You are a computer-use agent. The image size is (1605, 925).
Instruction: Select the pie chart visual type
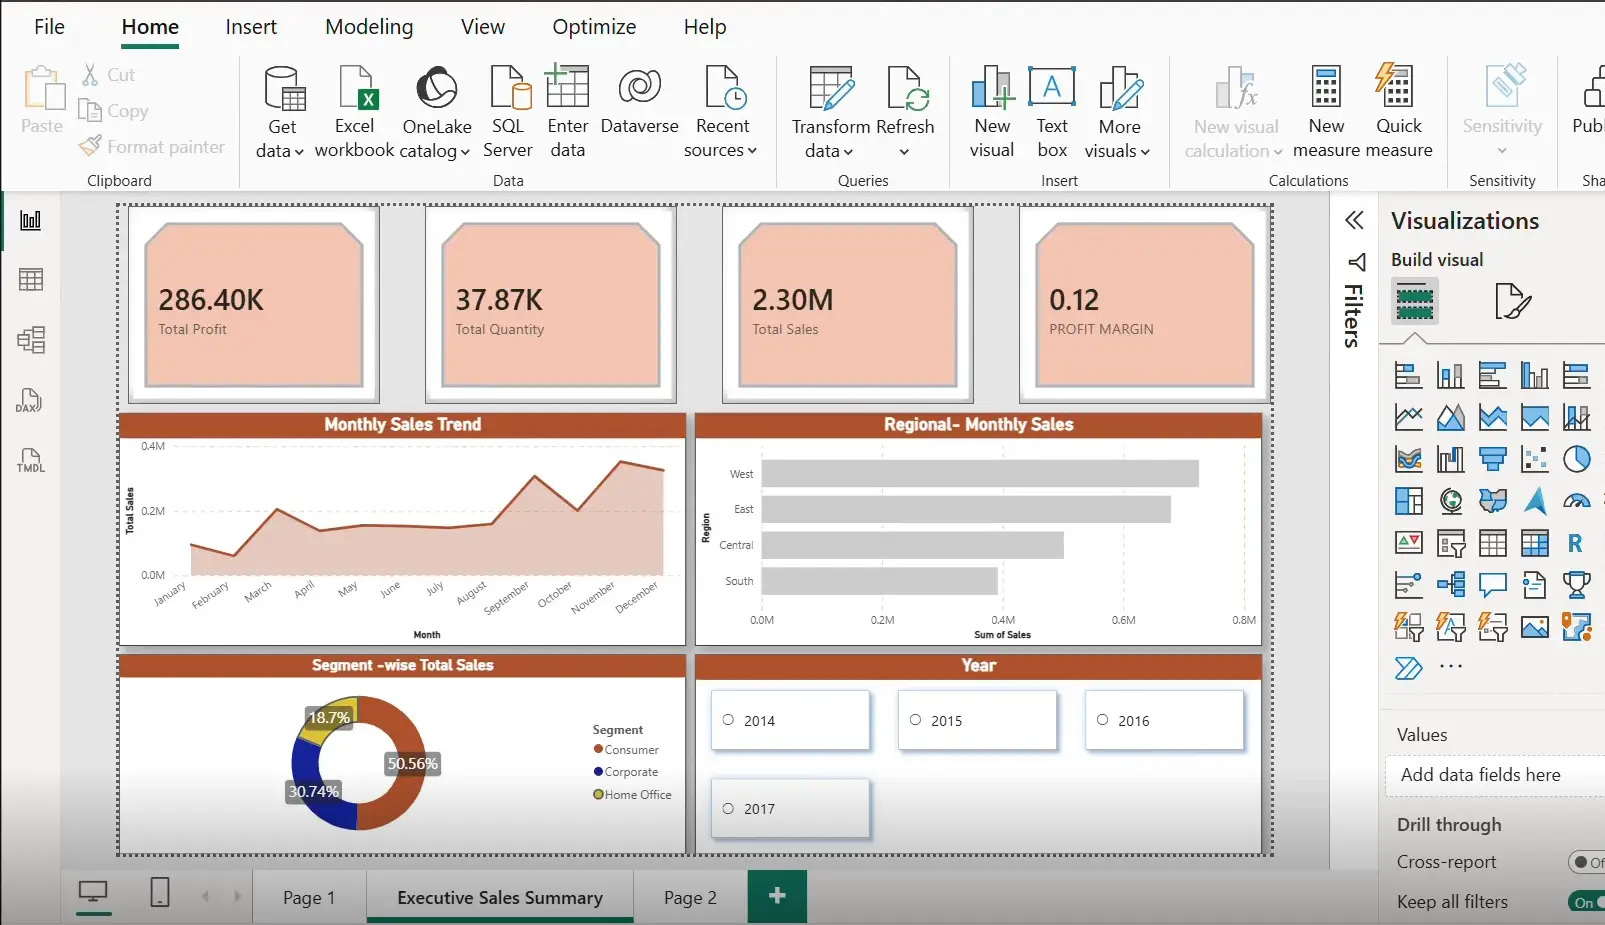pyautogui.click(x=1577, y=459)
